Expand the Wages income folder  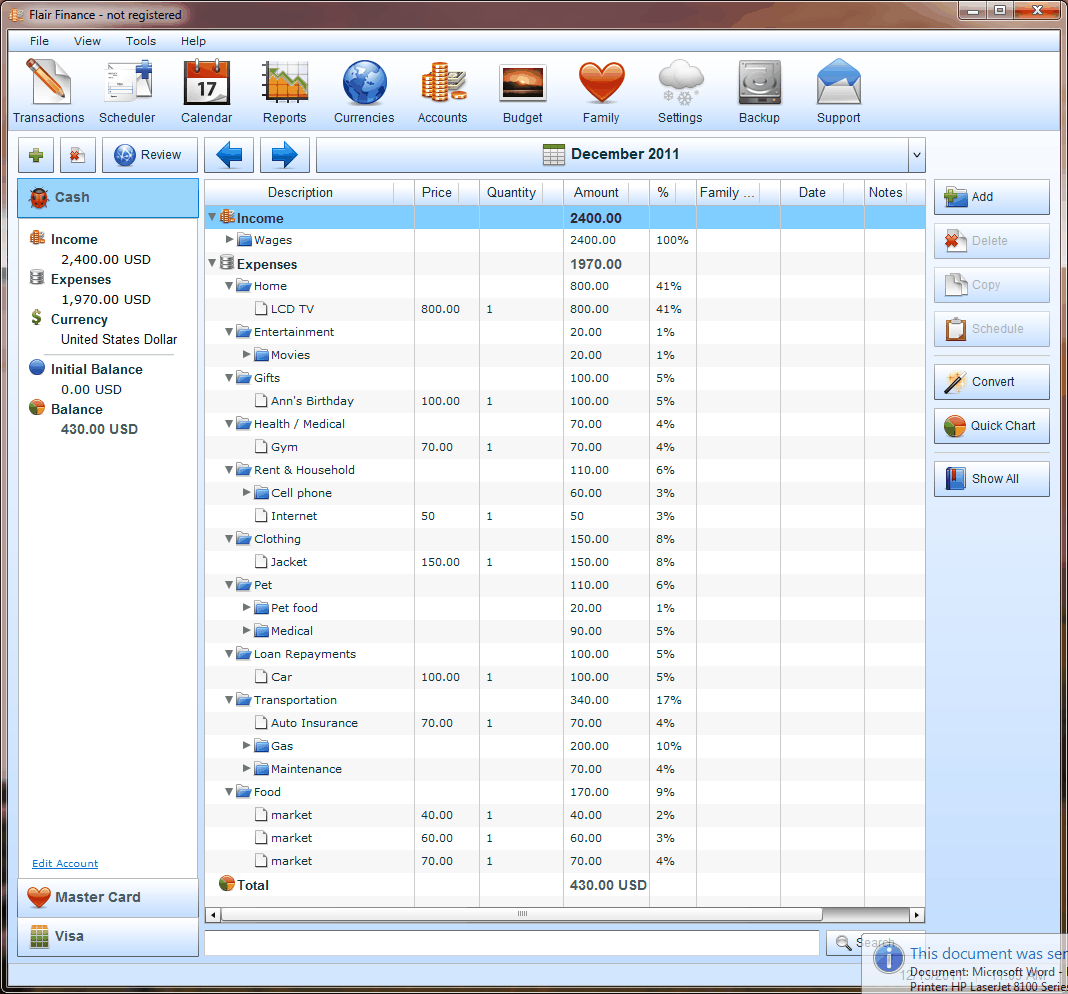click(x=229, y=240)
